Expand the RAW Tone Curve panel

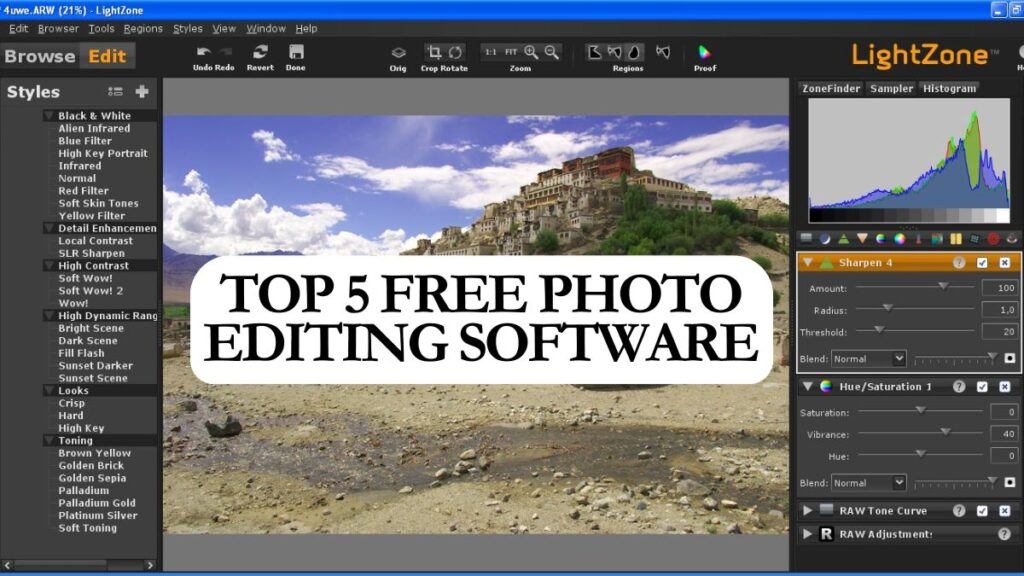[x=807, y=511]
